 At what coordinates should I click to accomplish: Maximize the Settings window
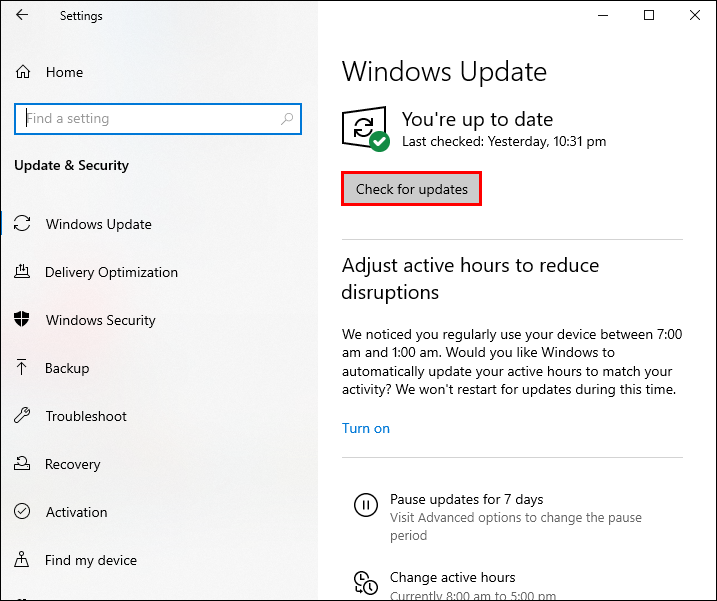click(x=649, y=15)
